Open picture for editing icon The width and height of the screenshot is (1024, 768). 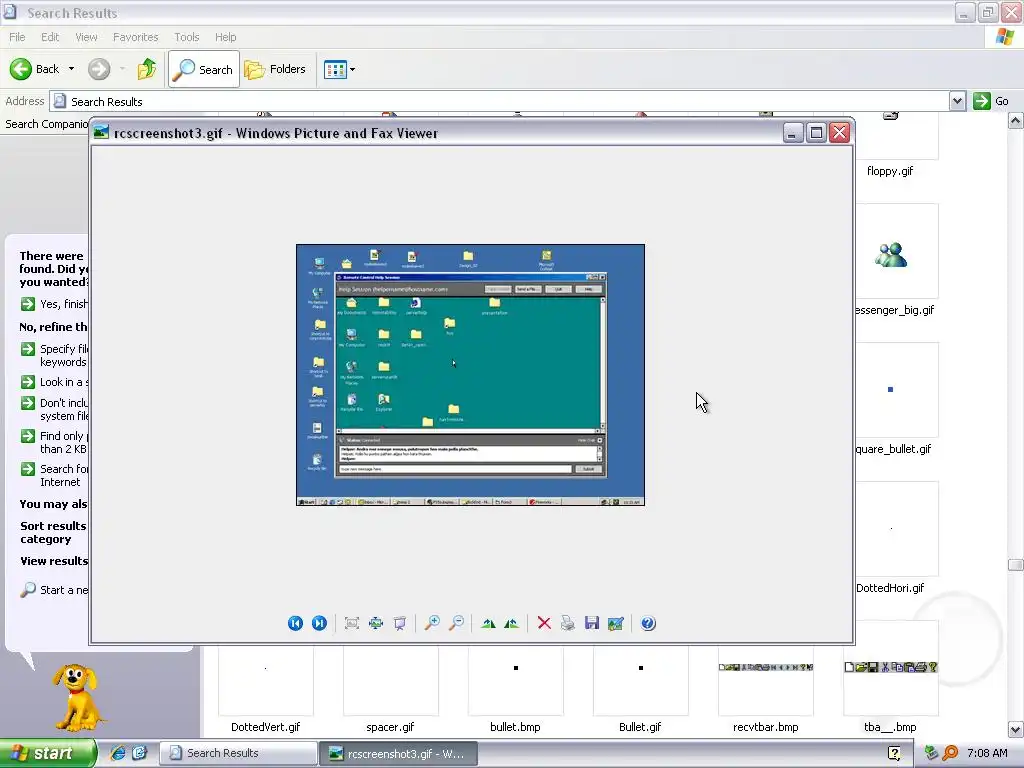[x=615, y=623]
